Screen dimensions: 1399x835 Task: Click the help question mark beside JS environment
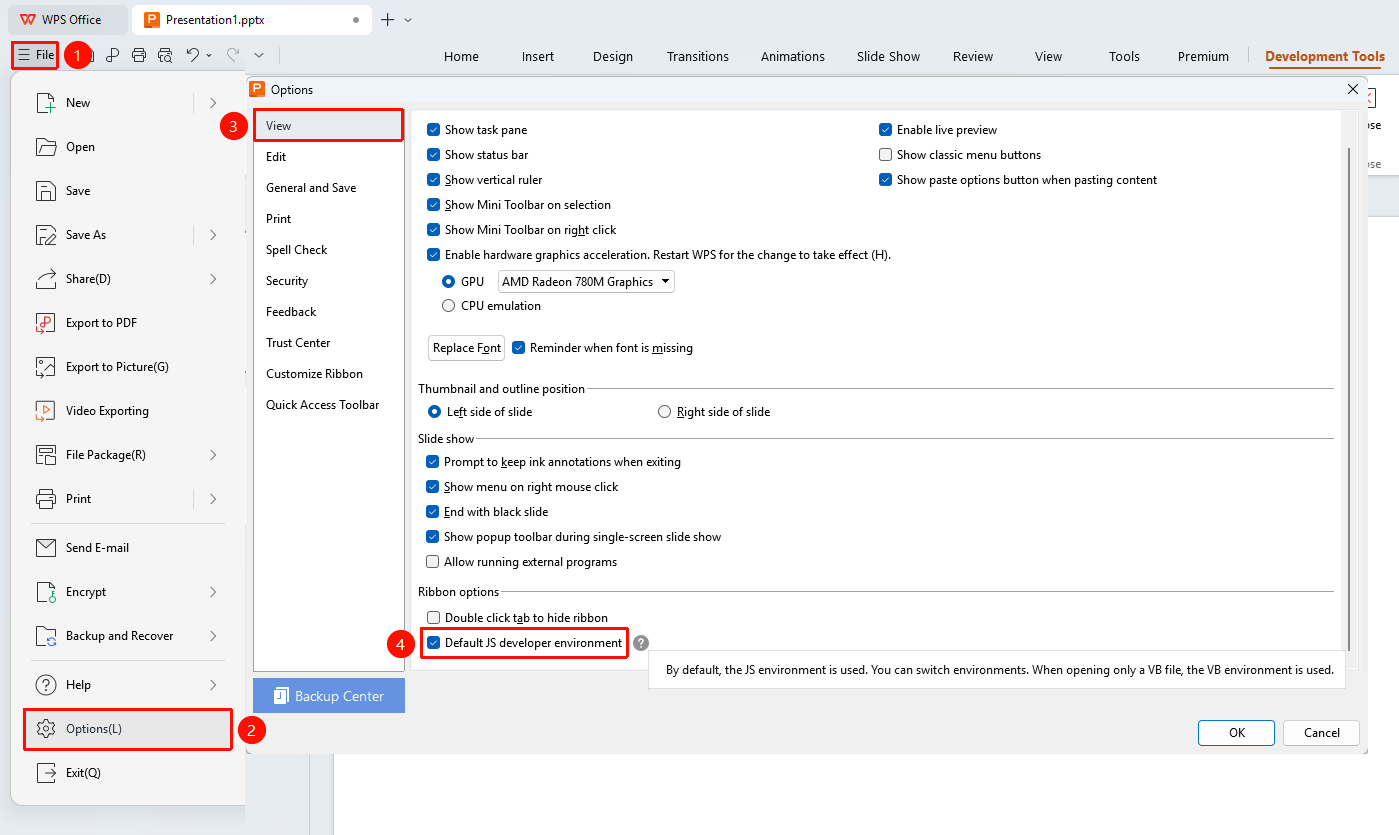(x=641, y=643)
